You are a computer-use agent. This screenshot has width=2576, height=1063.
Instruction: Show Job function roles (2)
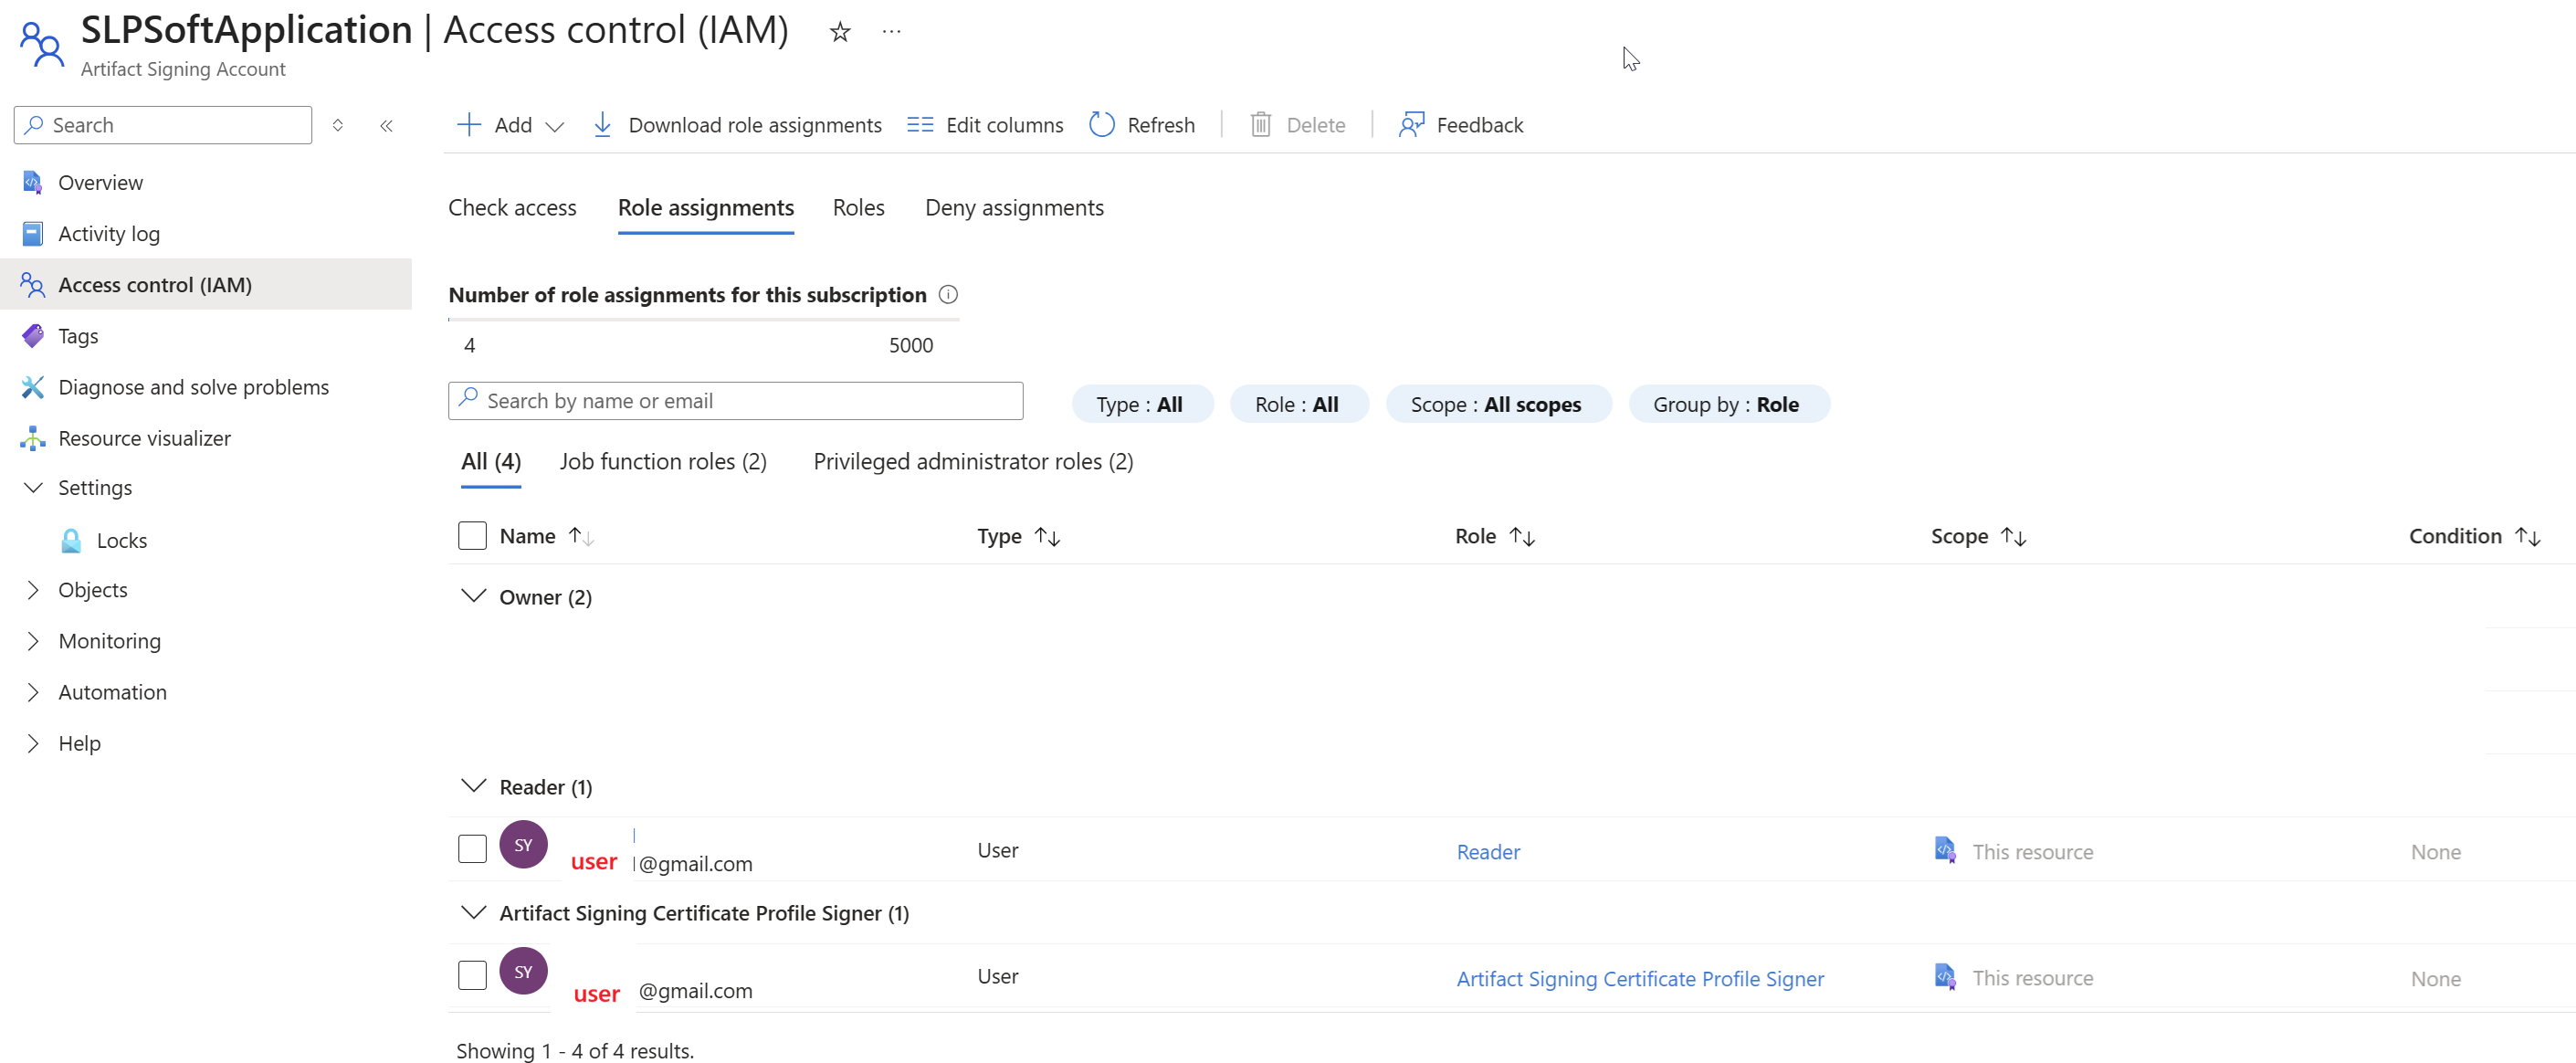[x=663, y=461]
